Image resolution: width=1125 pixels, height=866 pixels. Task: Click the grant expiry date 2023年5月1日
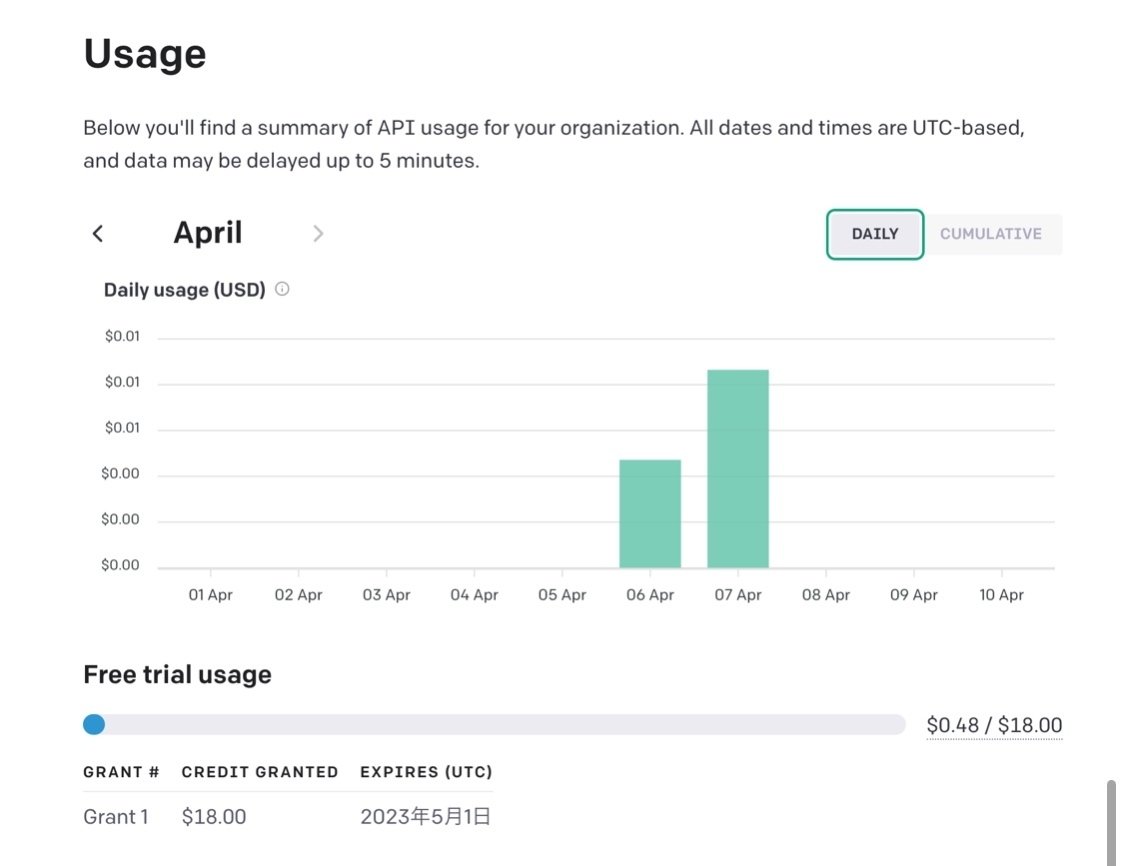[425, 816]
